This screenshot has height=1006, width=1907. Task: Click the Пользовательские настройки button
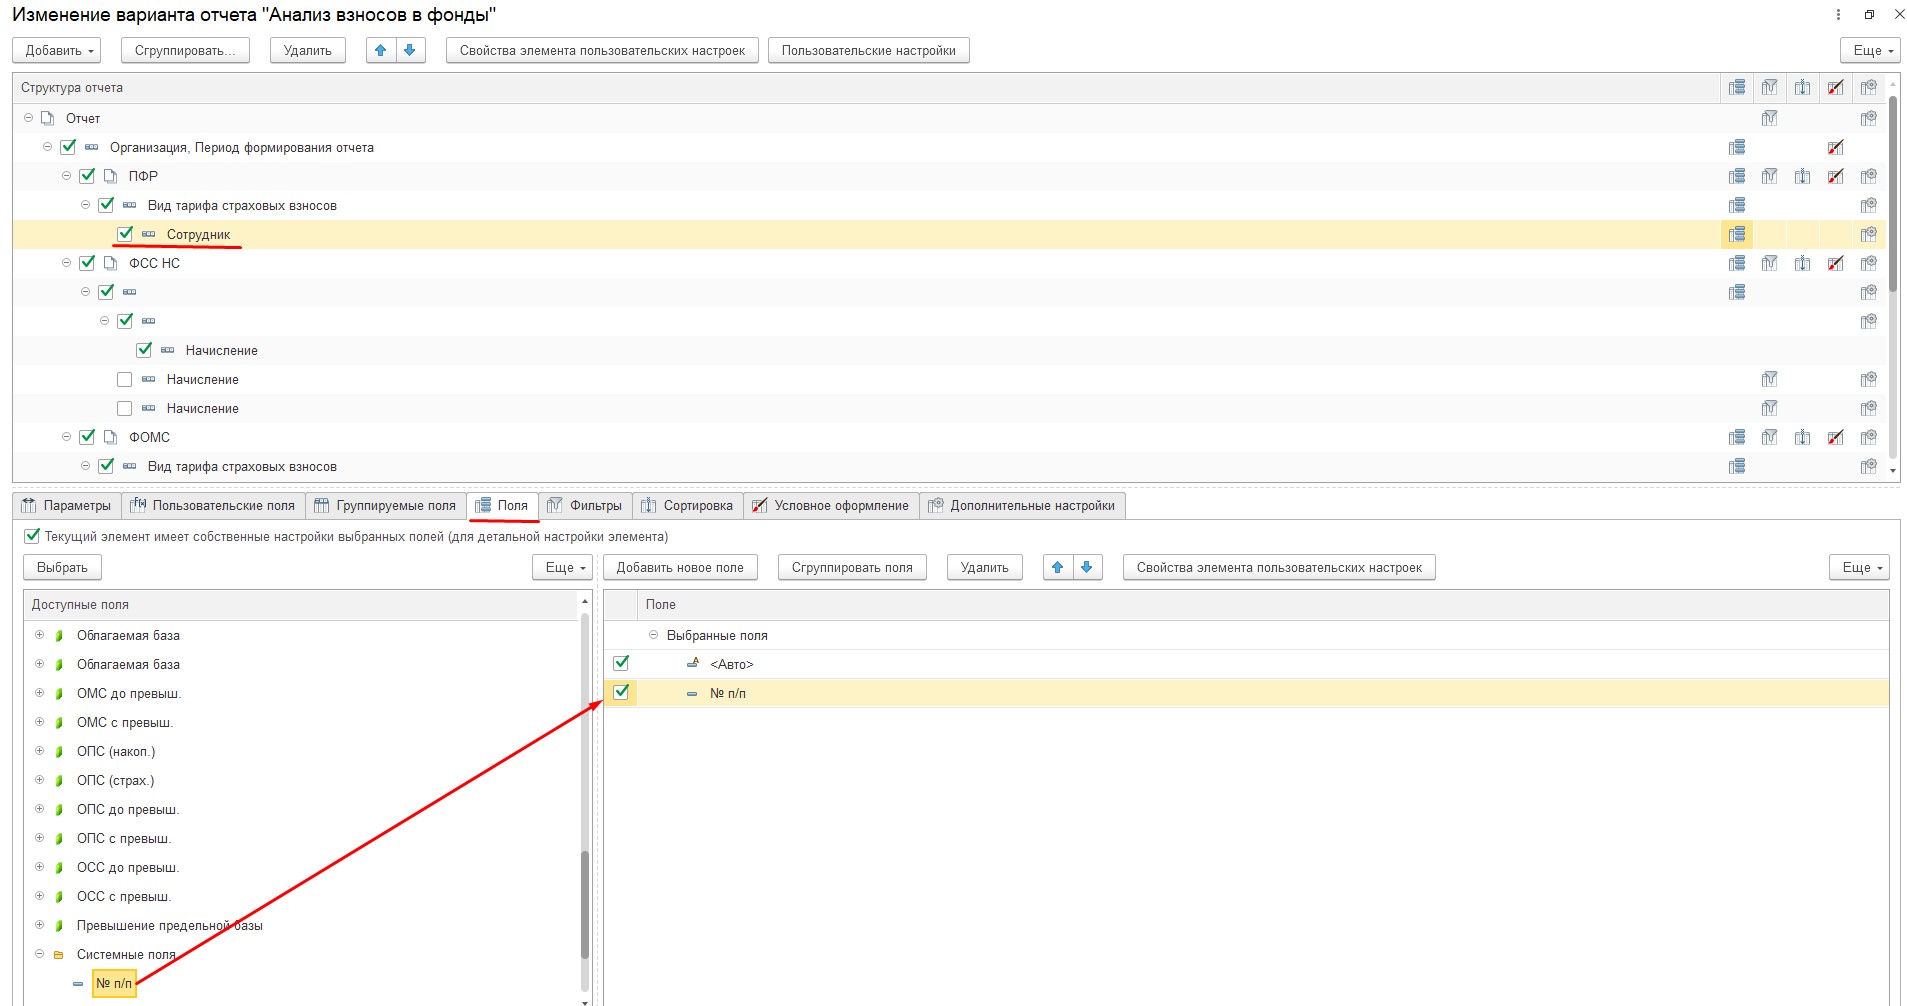(x=868, y=50)
